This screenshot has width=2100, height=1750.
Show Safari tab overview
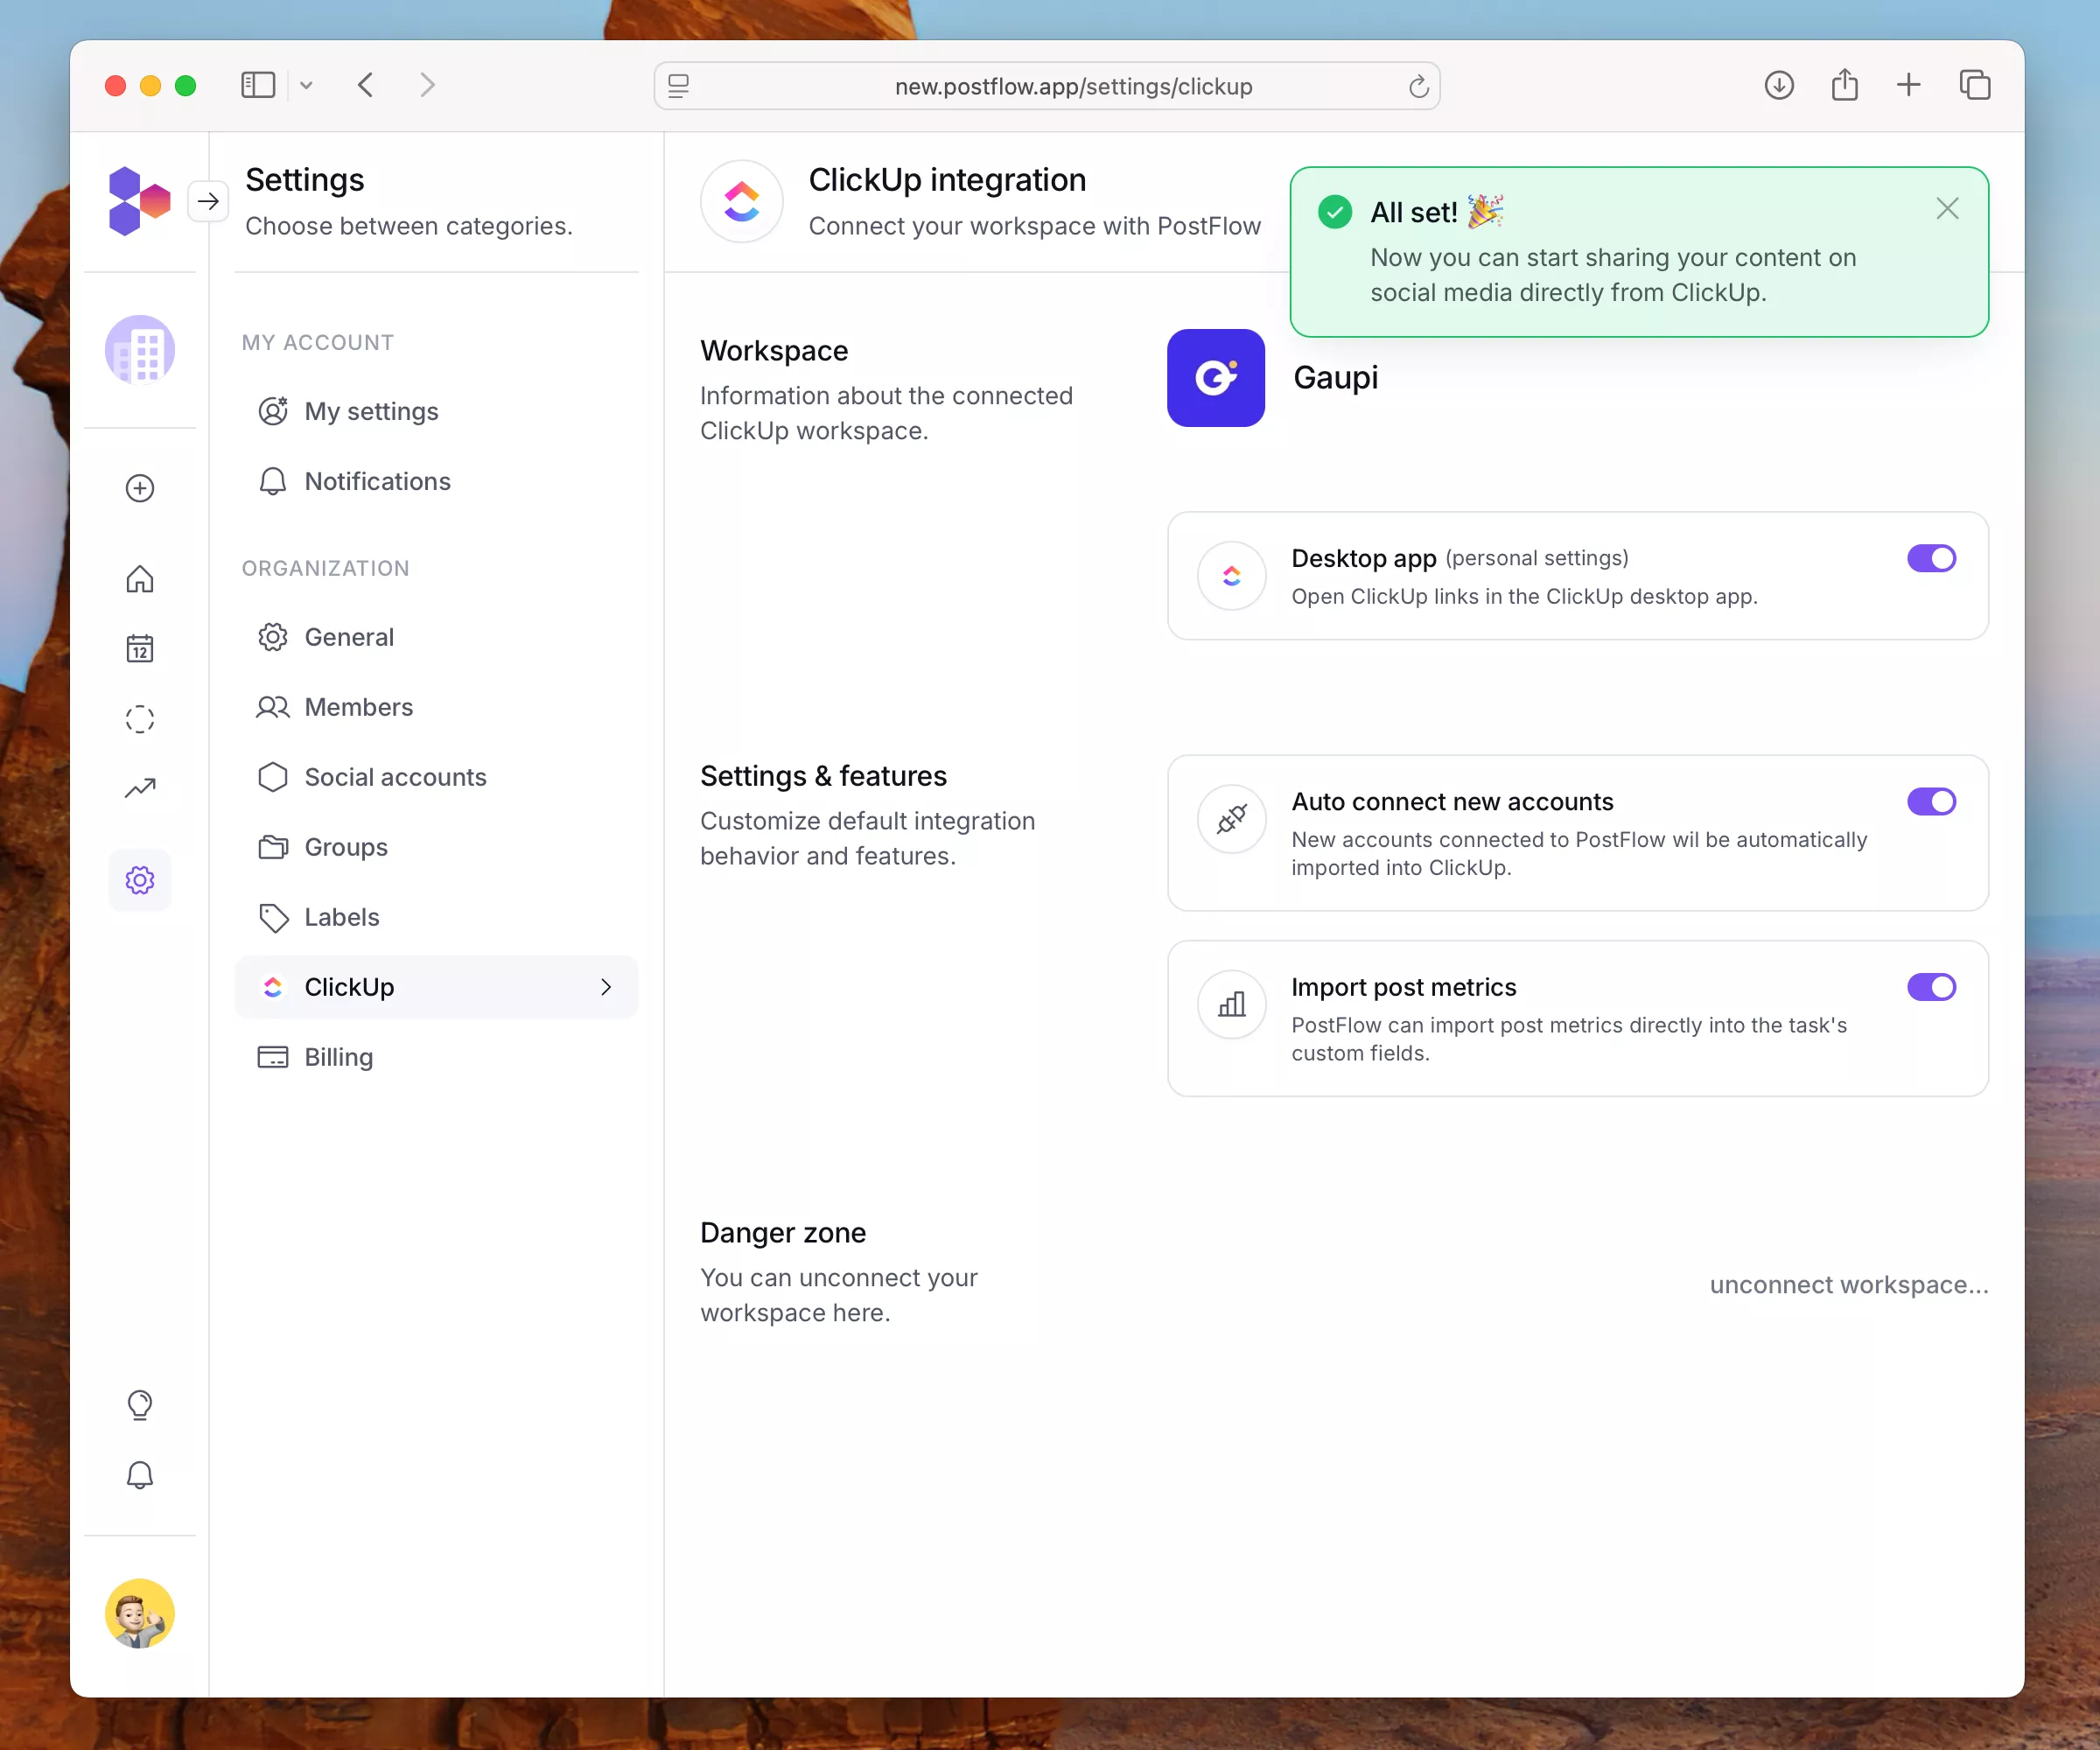1975,85
